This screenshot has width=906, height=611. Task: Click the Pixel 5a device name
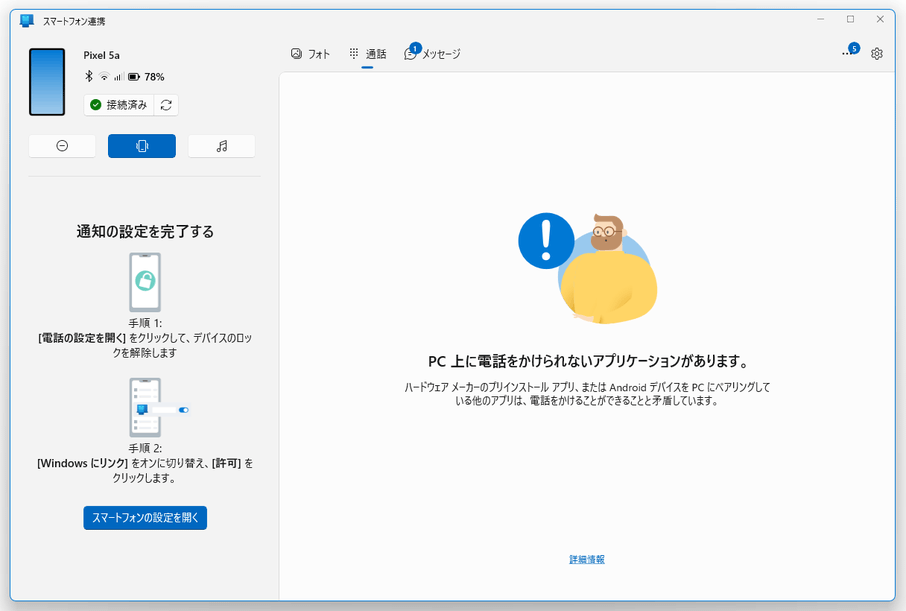102,55
